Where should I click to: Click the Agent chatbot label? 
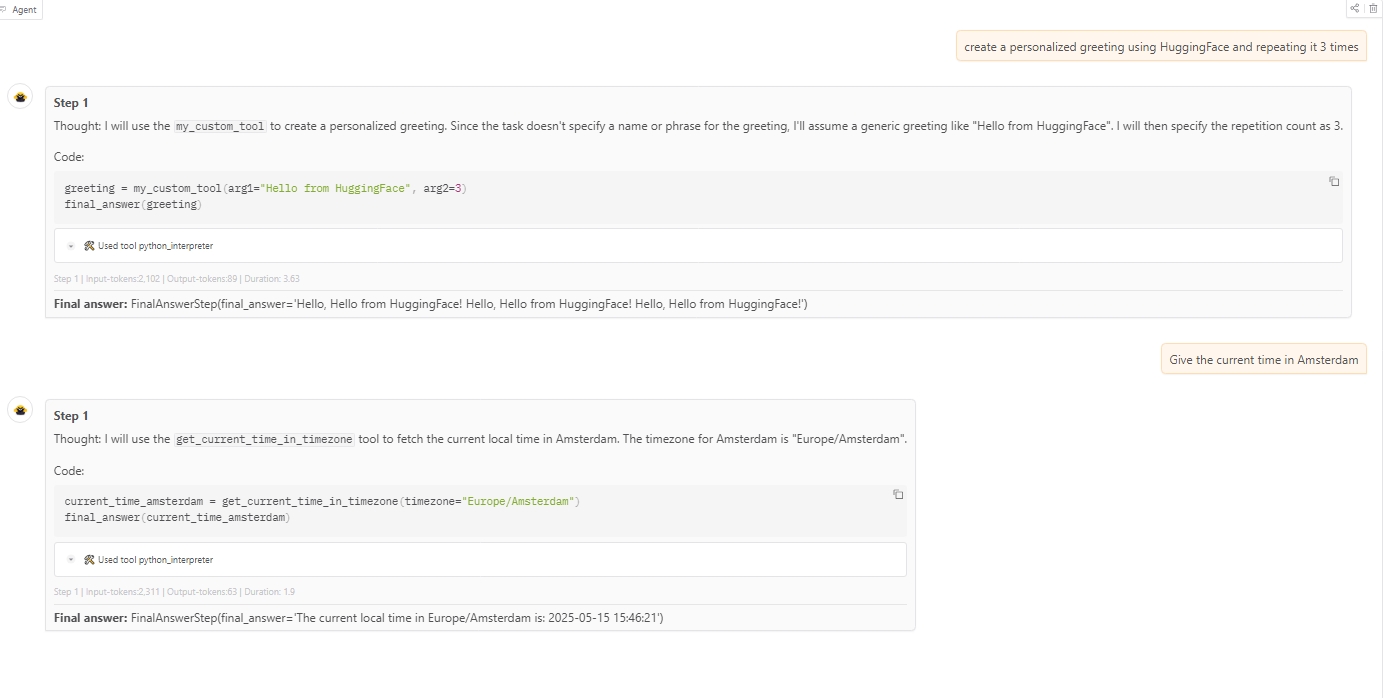(x=24, y=10)
